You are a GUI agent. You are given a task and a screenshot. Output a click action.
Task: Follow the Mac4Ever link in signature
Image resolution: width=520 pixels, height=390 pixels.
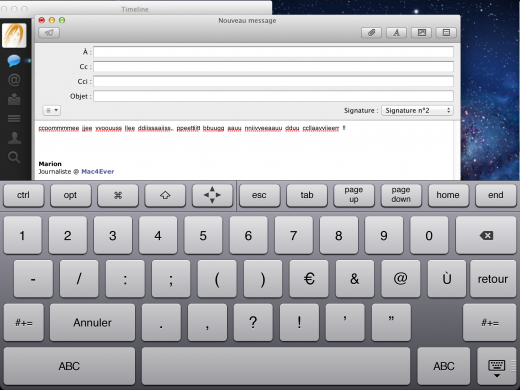click(x=98, y=172)
